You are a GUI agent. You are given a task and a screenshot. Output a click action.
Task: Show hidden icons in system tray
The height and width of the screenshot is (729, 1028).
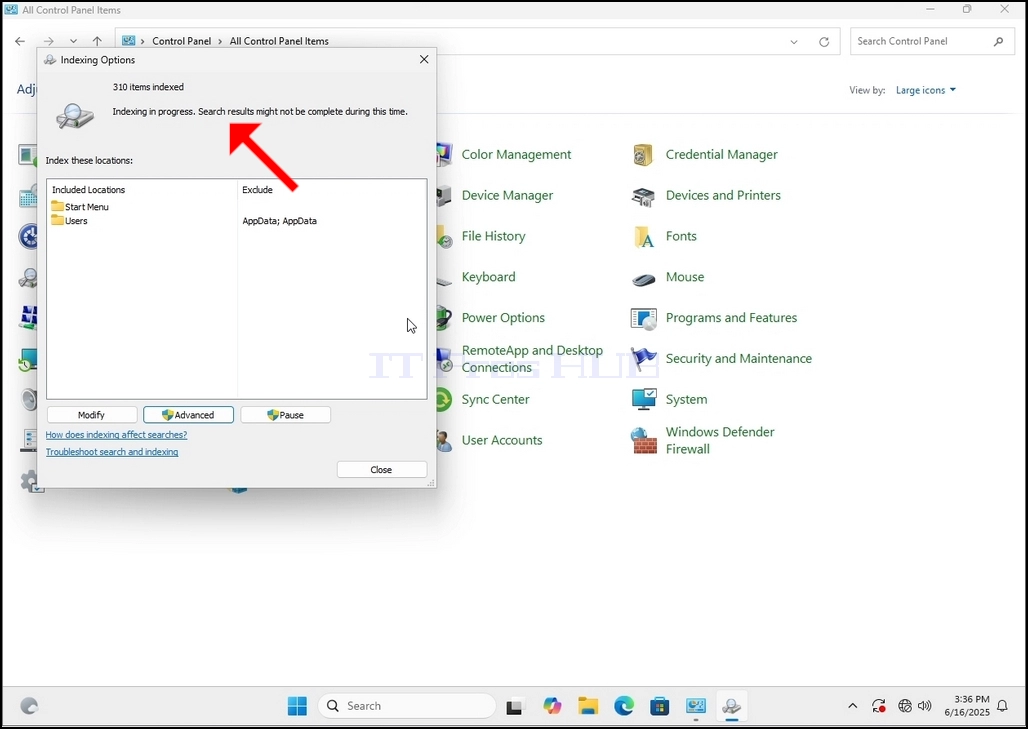852,706
